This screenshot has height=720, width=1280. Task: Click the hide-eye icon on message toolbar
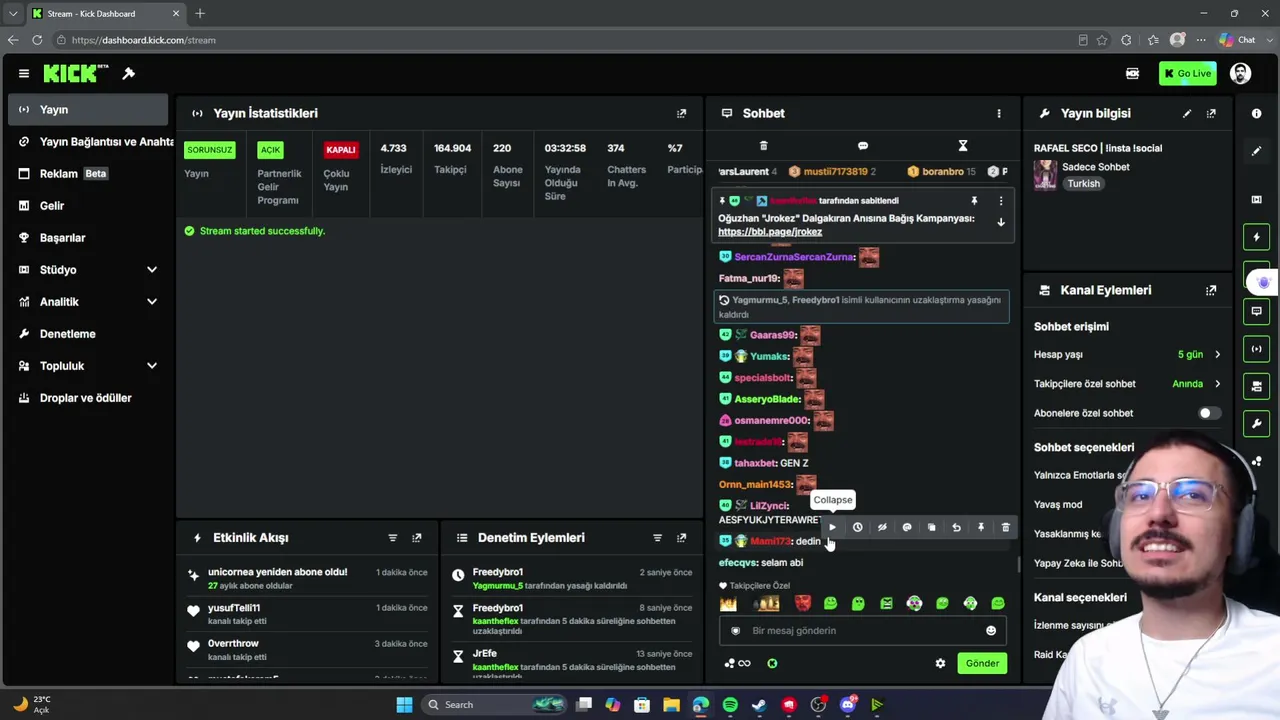tap(882, 527)
